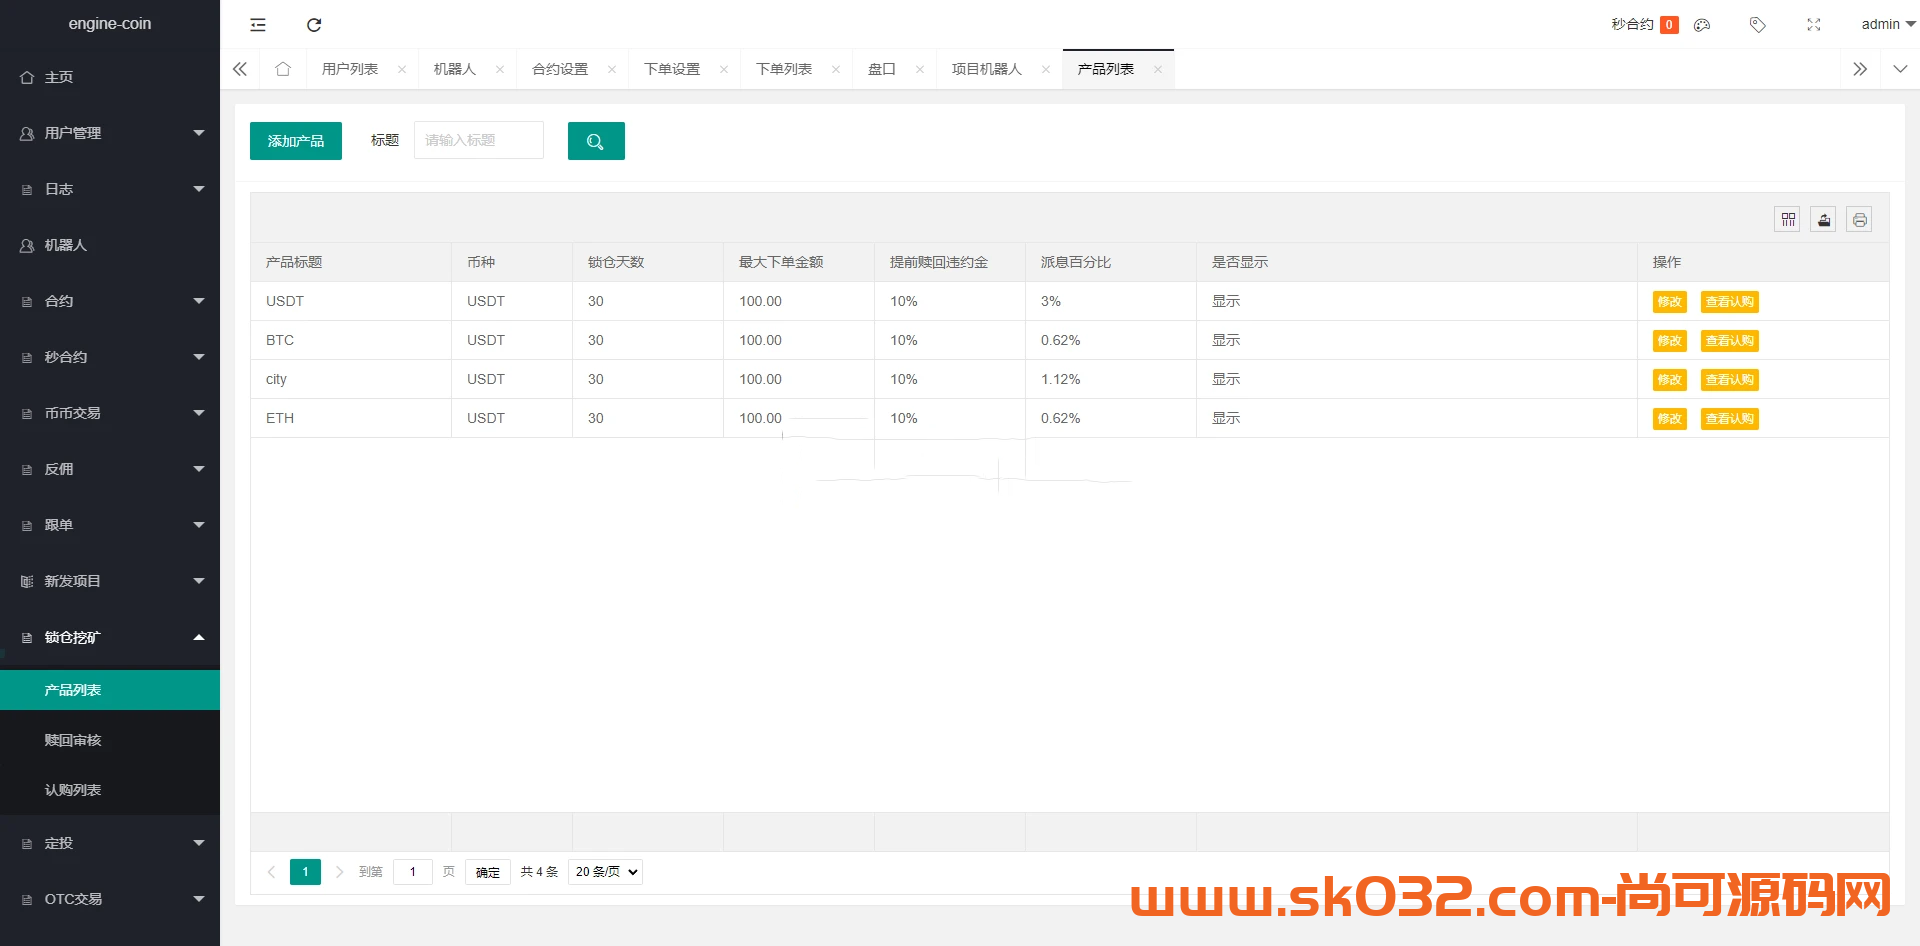Image resolution: width=1920 pixels, height=946 pixels.
Task: Open 认购列表 in the sidebar
Action: point(110,790)
